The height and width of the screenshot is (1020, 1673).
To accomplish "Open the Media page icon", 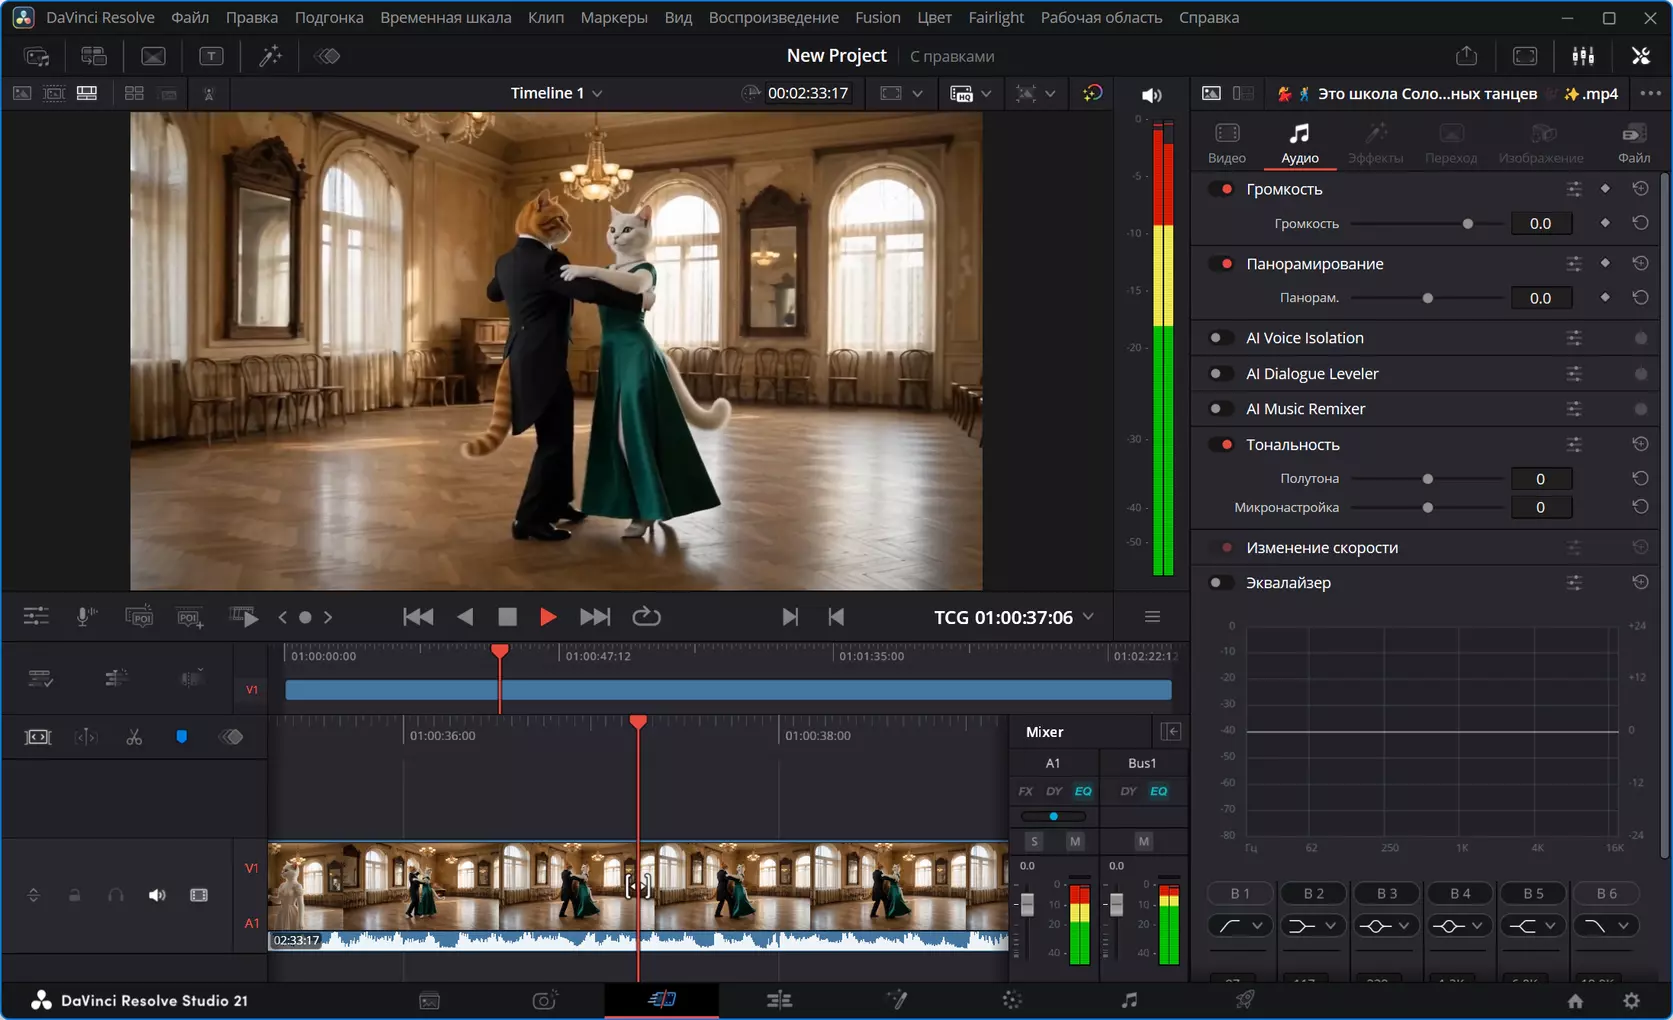I will pos(429,1000).
